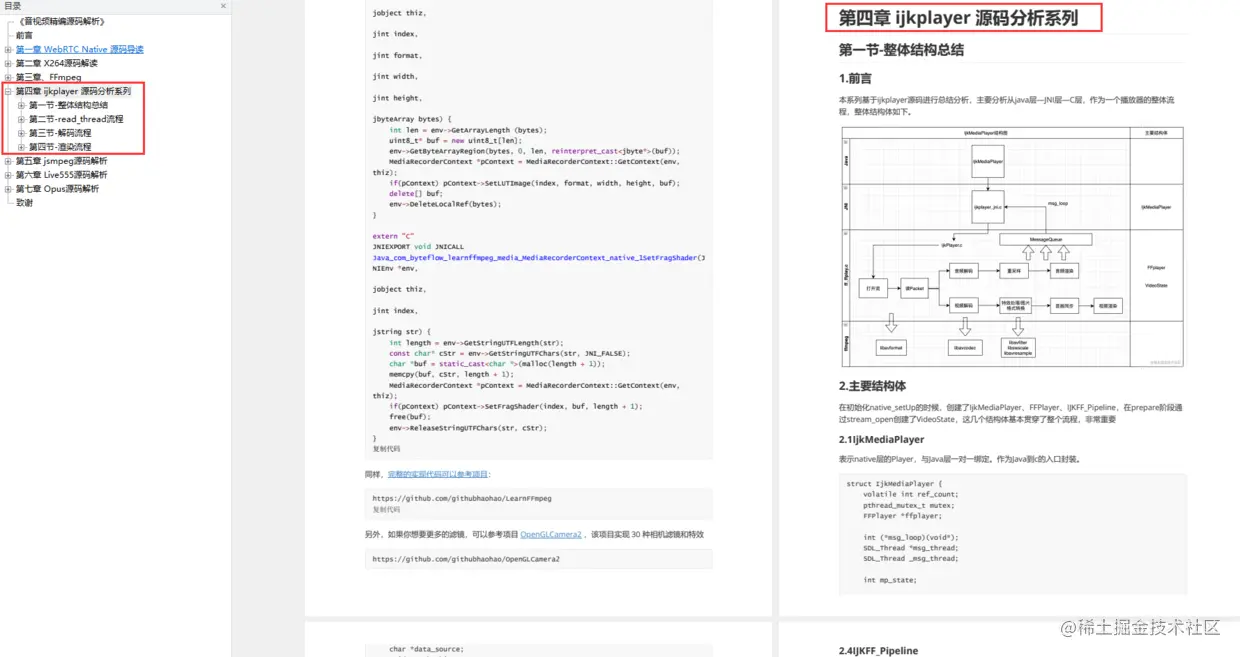1240x657 pixels.
Task: Collapse 第四章 ijkplayer 源码分析系列 node
Action: point(9,91)
